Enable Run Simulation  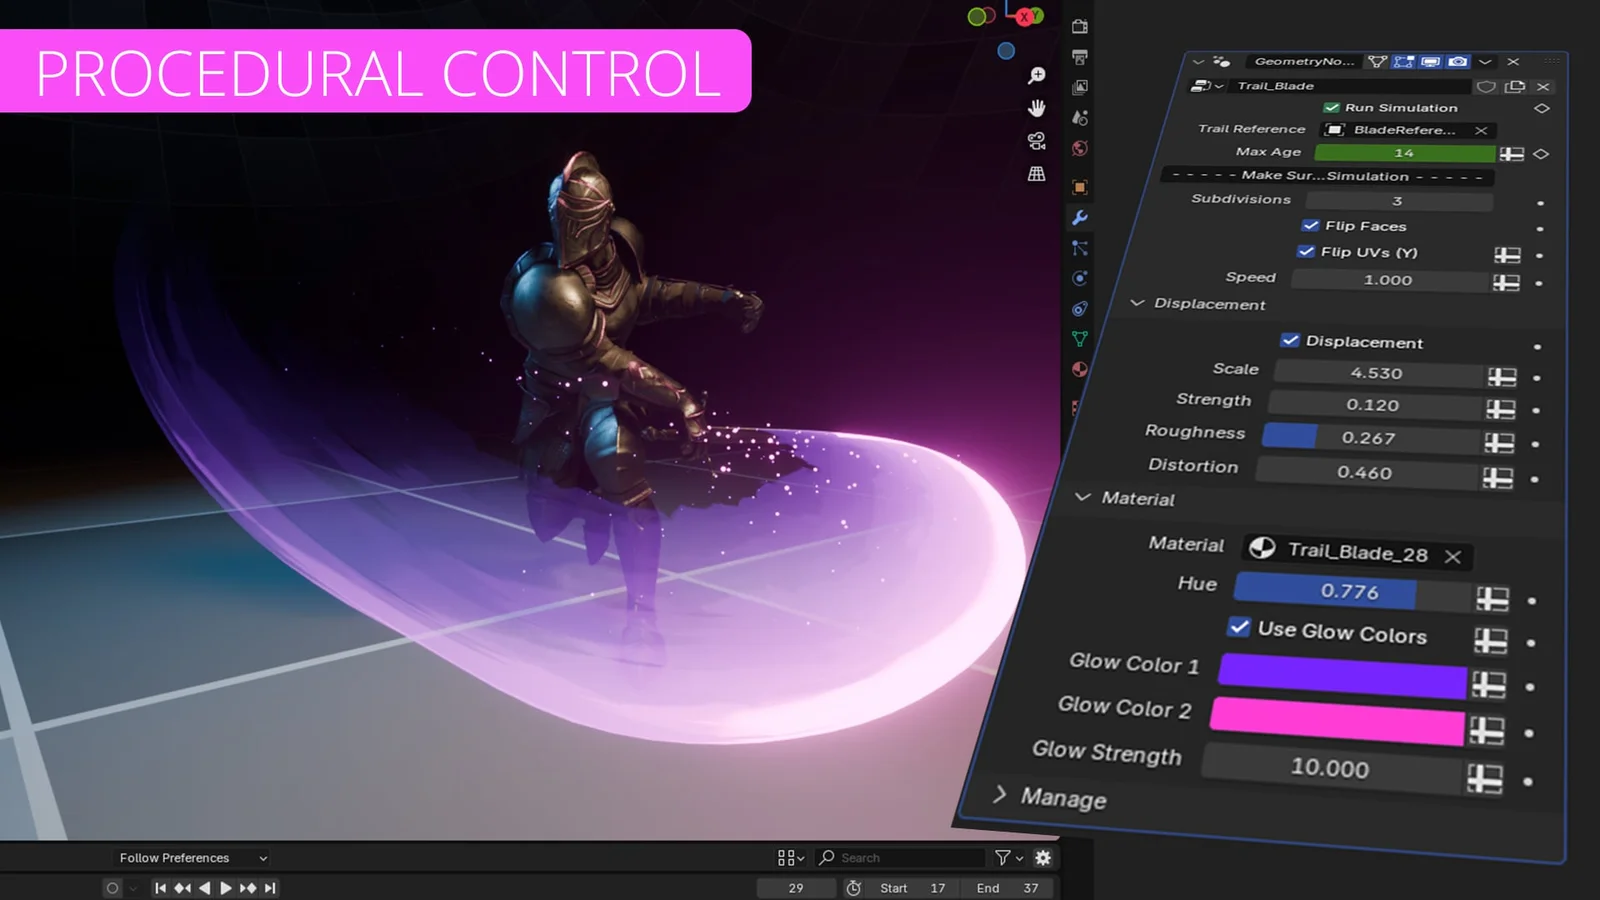click(x=1330, y=107)
